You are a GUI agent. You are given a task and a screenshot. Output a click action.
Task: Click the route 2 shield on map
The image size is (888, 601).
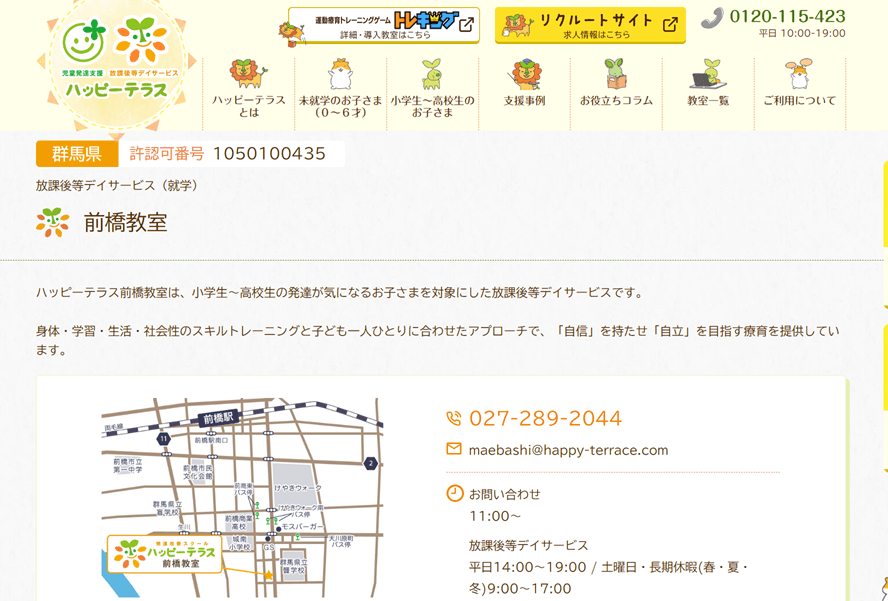coord(370,463)
